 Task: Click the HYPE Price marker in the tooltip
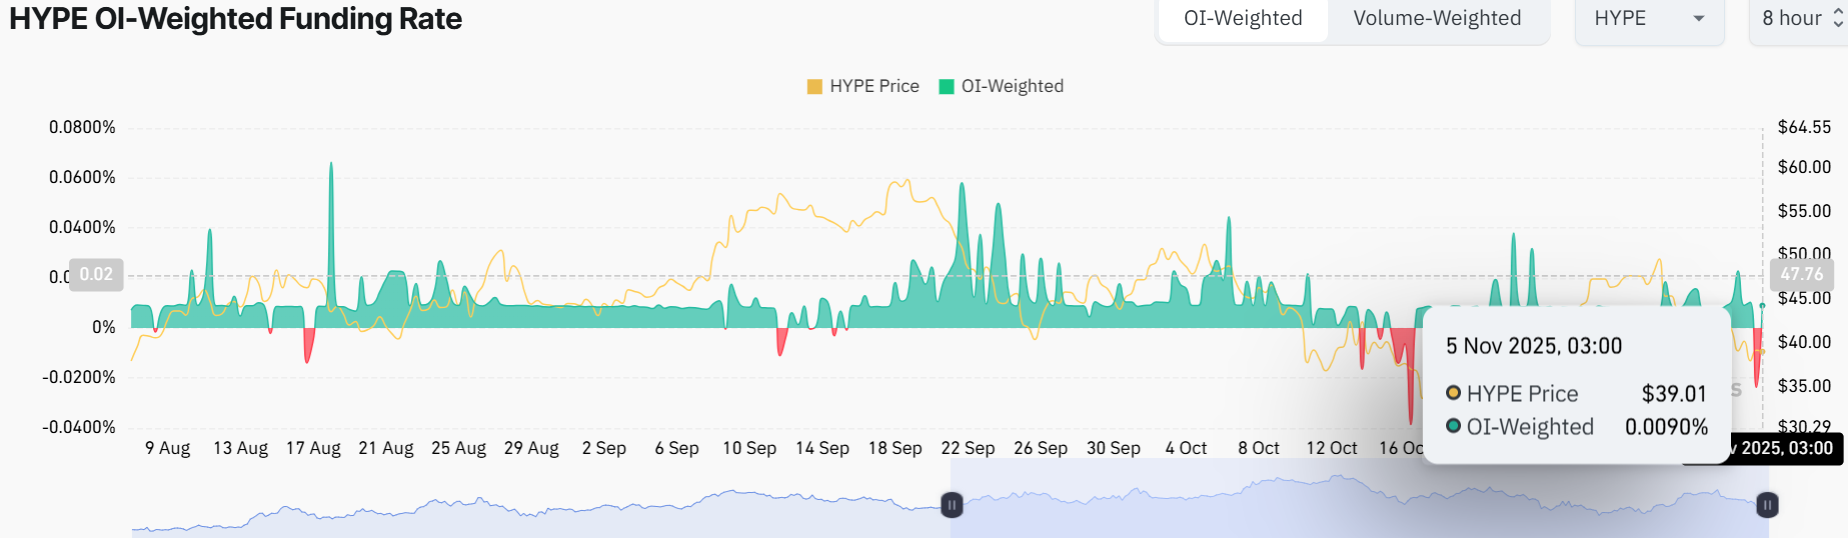1454,393
